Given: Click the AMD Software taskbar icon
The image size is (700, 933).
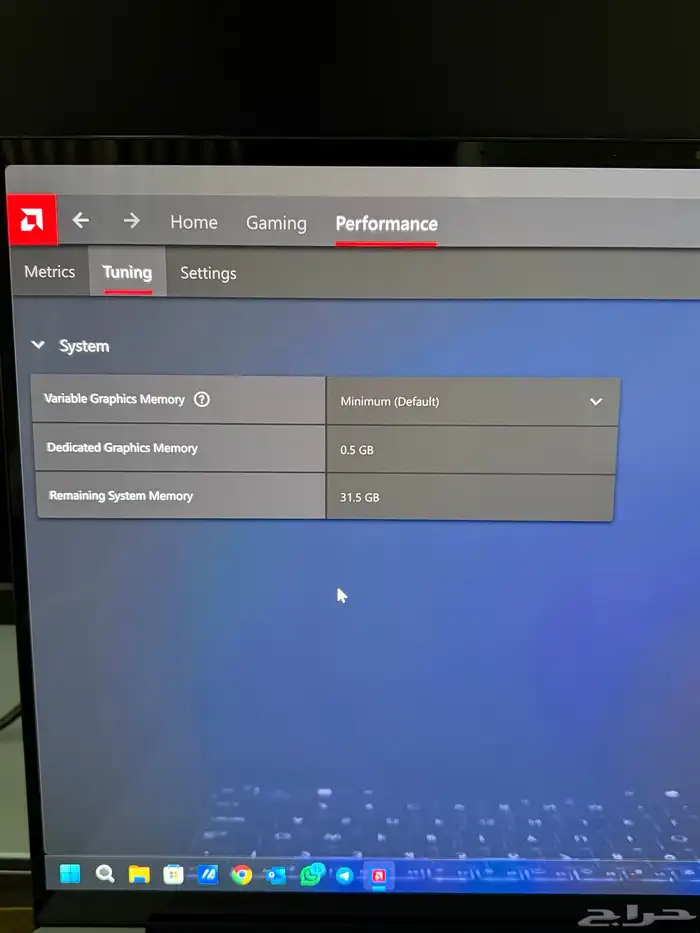Looking at the screenshot, I should click(379, 876).
